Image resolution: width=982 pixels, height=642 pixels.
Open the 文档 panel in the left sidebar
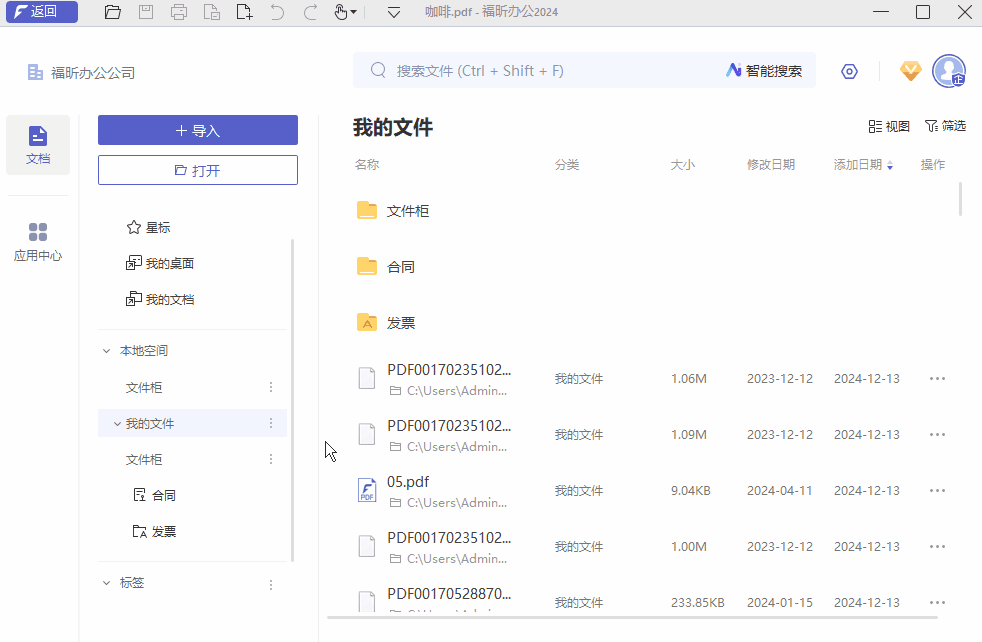pos(37,144)
